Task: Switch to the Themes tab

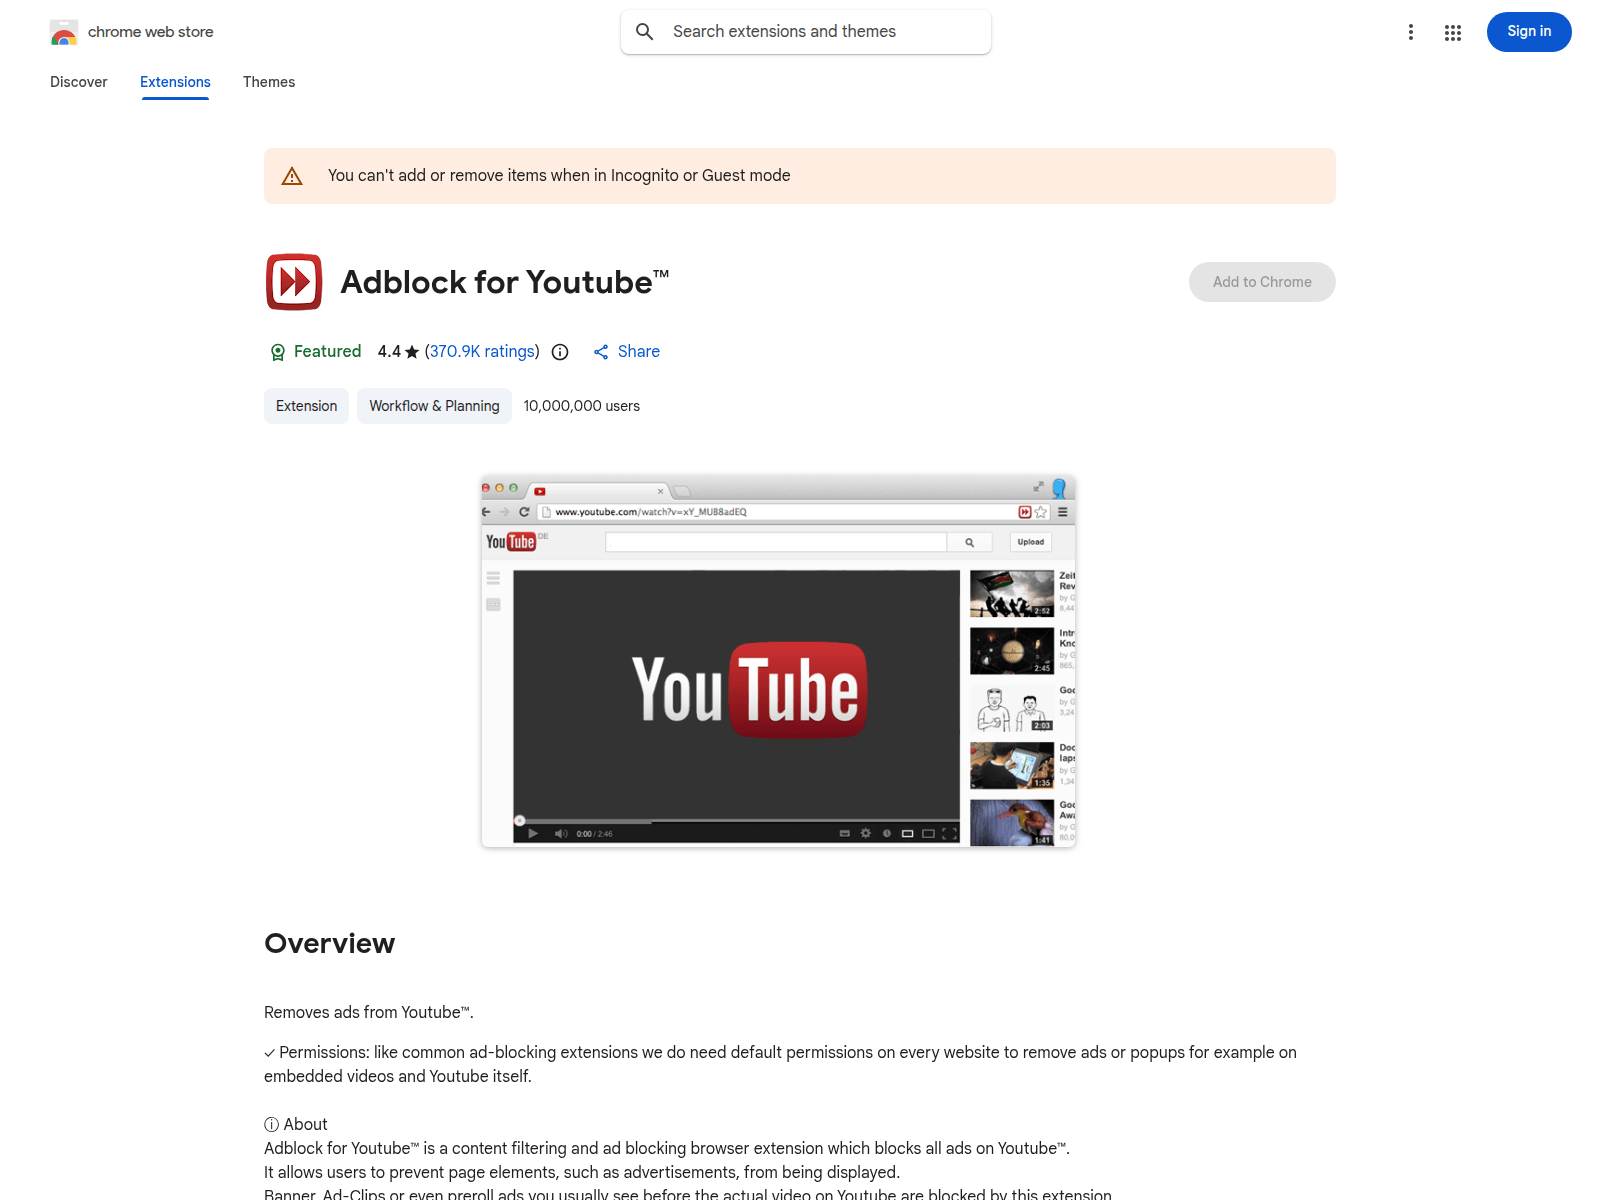Action: (268, 82)
